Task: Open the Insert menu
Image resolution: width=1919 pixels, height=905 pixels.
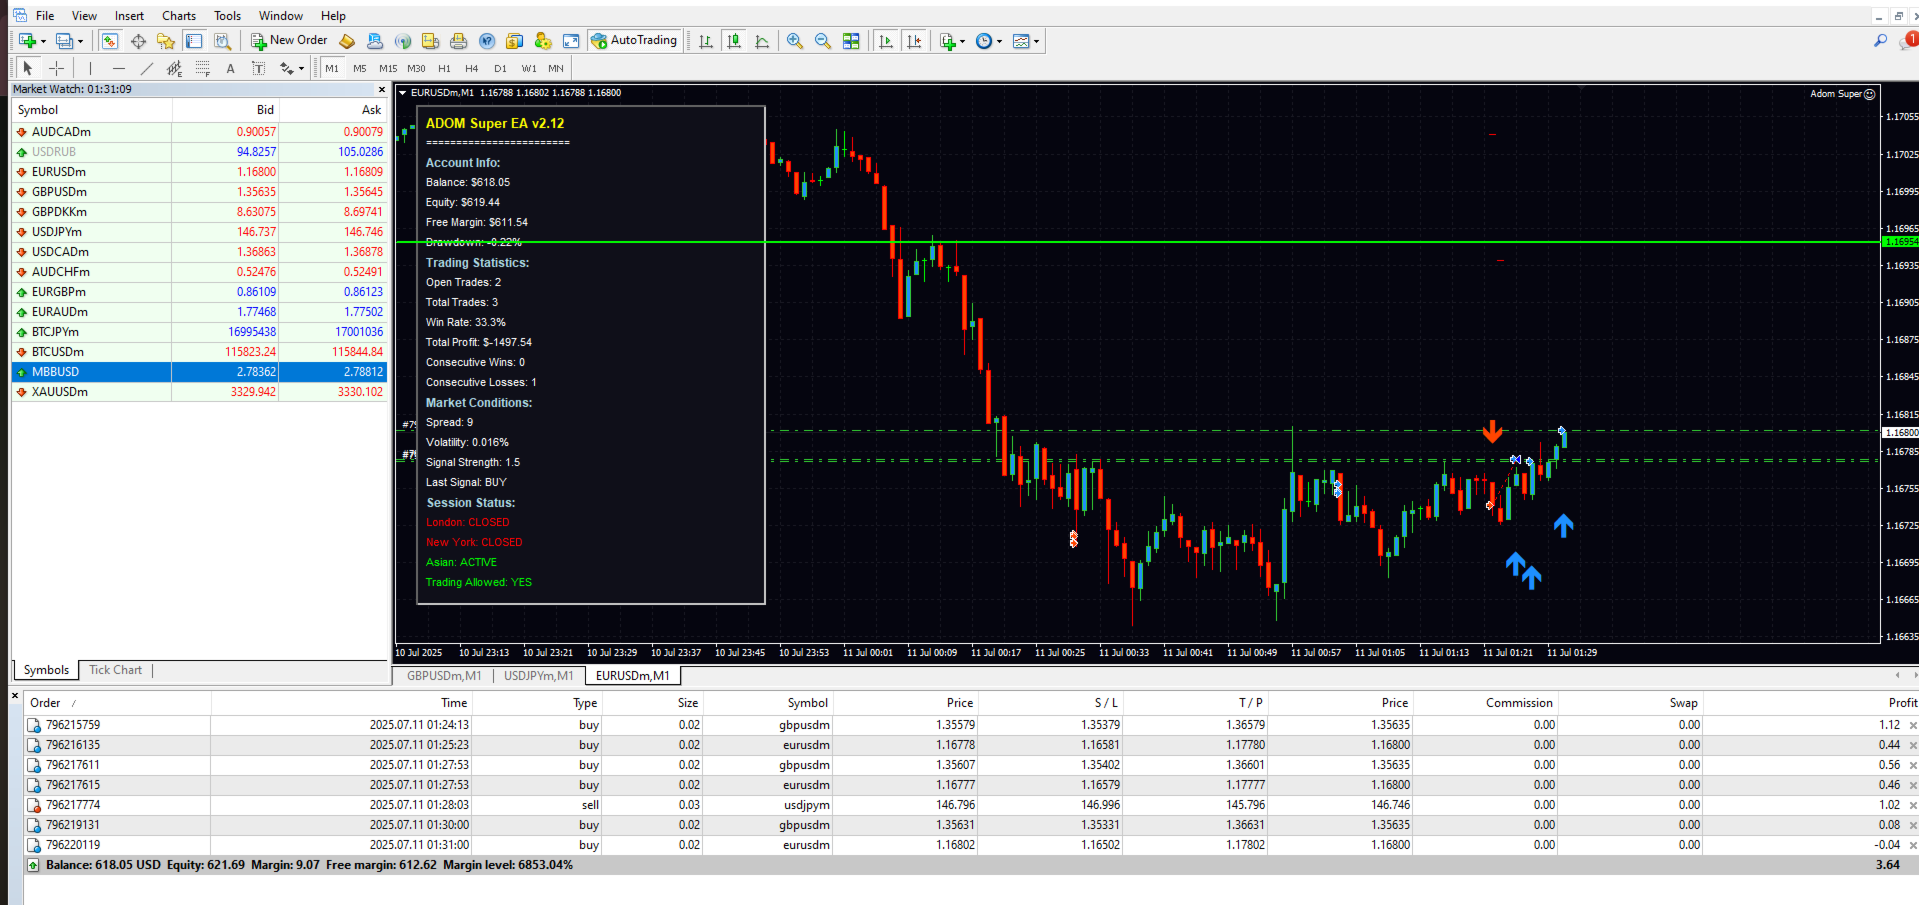Action: pyautogui.click(x=129, y=16)
